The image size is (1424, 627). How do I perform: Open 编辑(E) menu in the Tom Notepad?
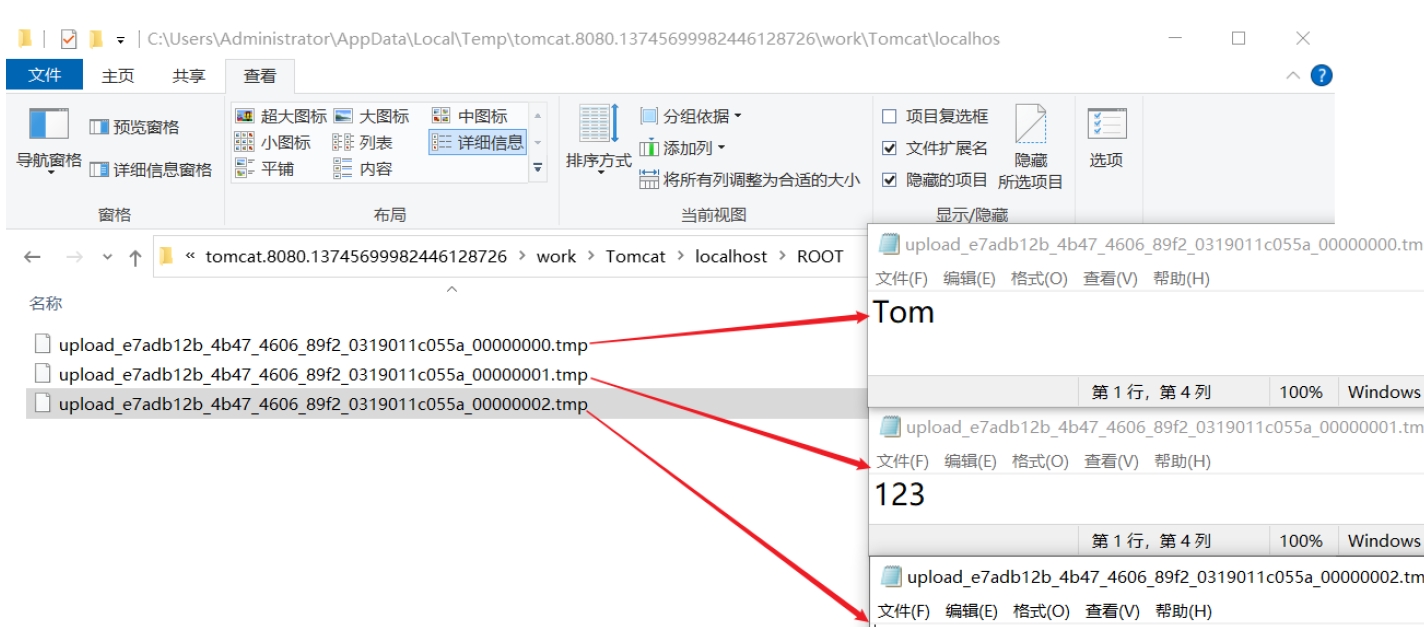969,278
